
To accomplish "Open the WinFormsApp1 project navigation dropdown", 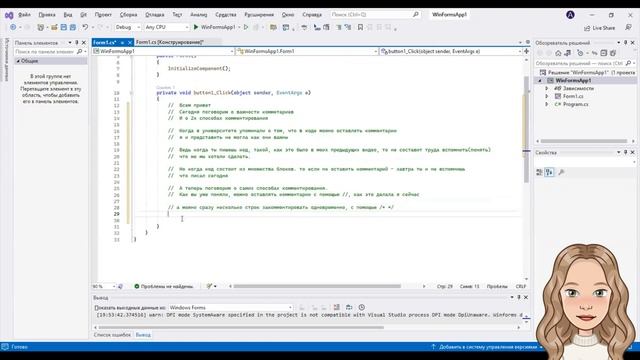I will tap(163, 51).
